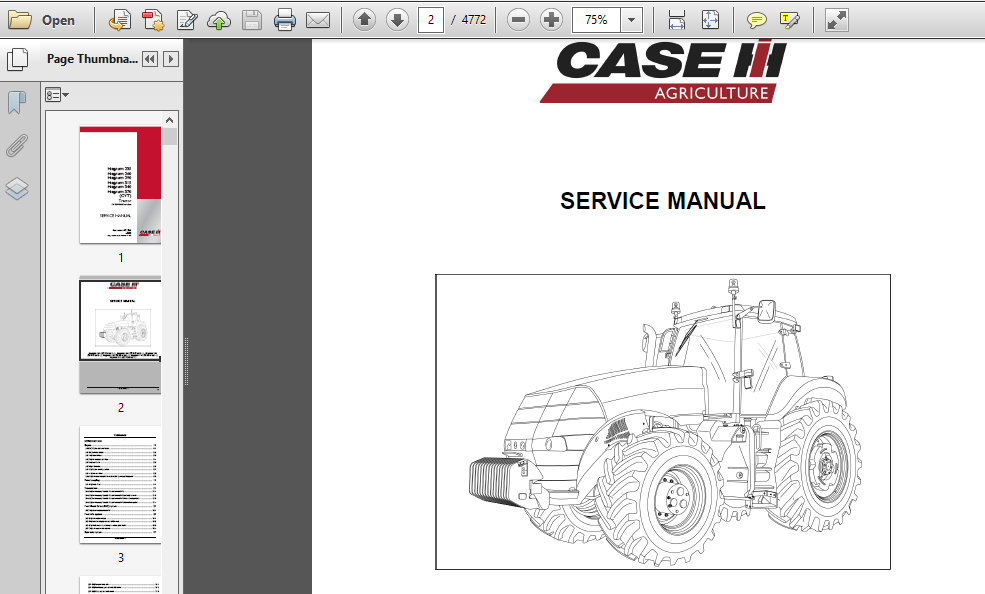This screenshot has width=985, height=594.
Task: Select the page 2 thumbnail
Action: tap(120, 335)
